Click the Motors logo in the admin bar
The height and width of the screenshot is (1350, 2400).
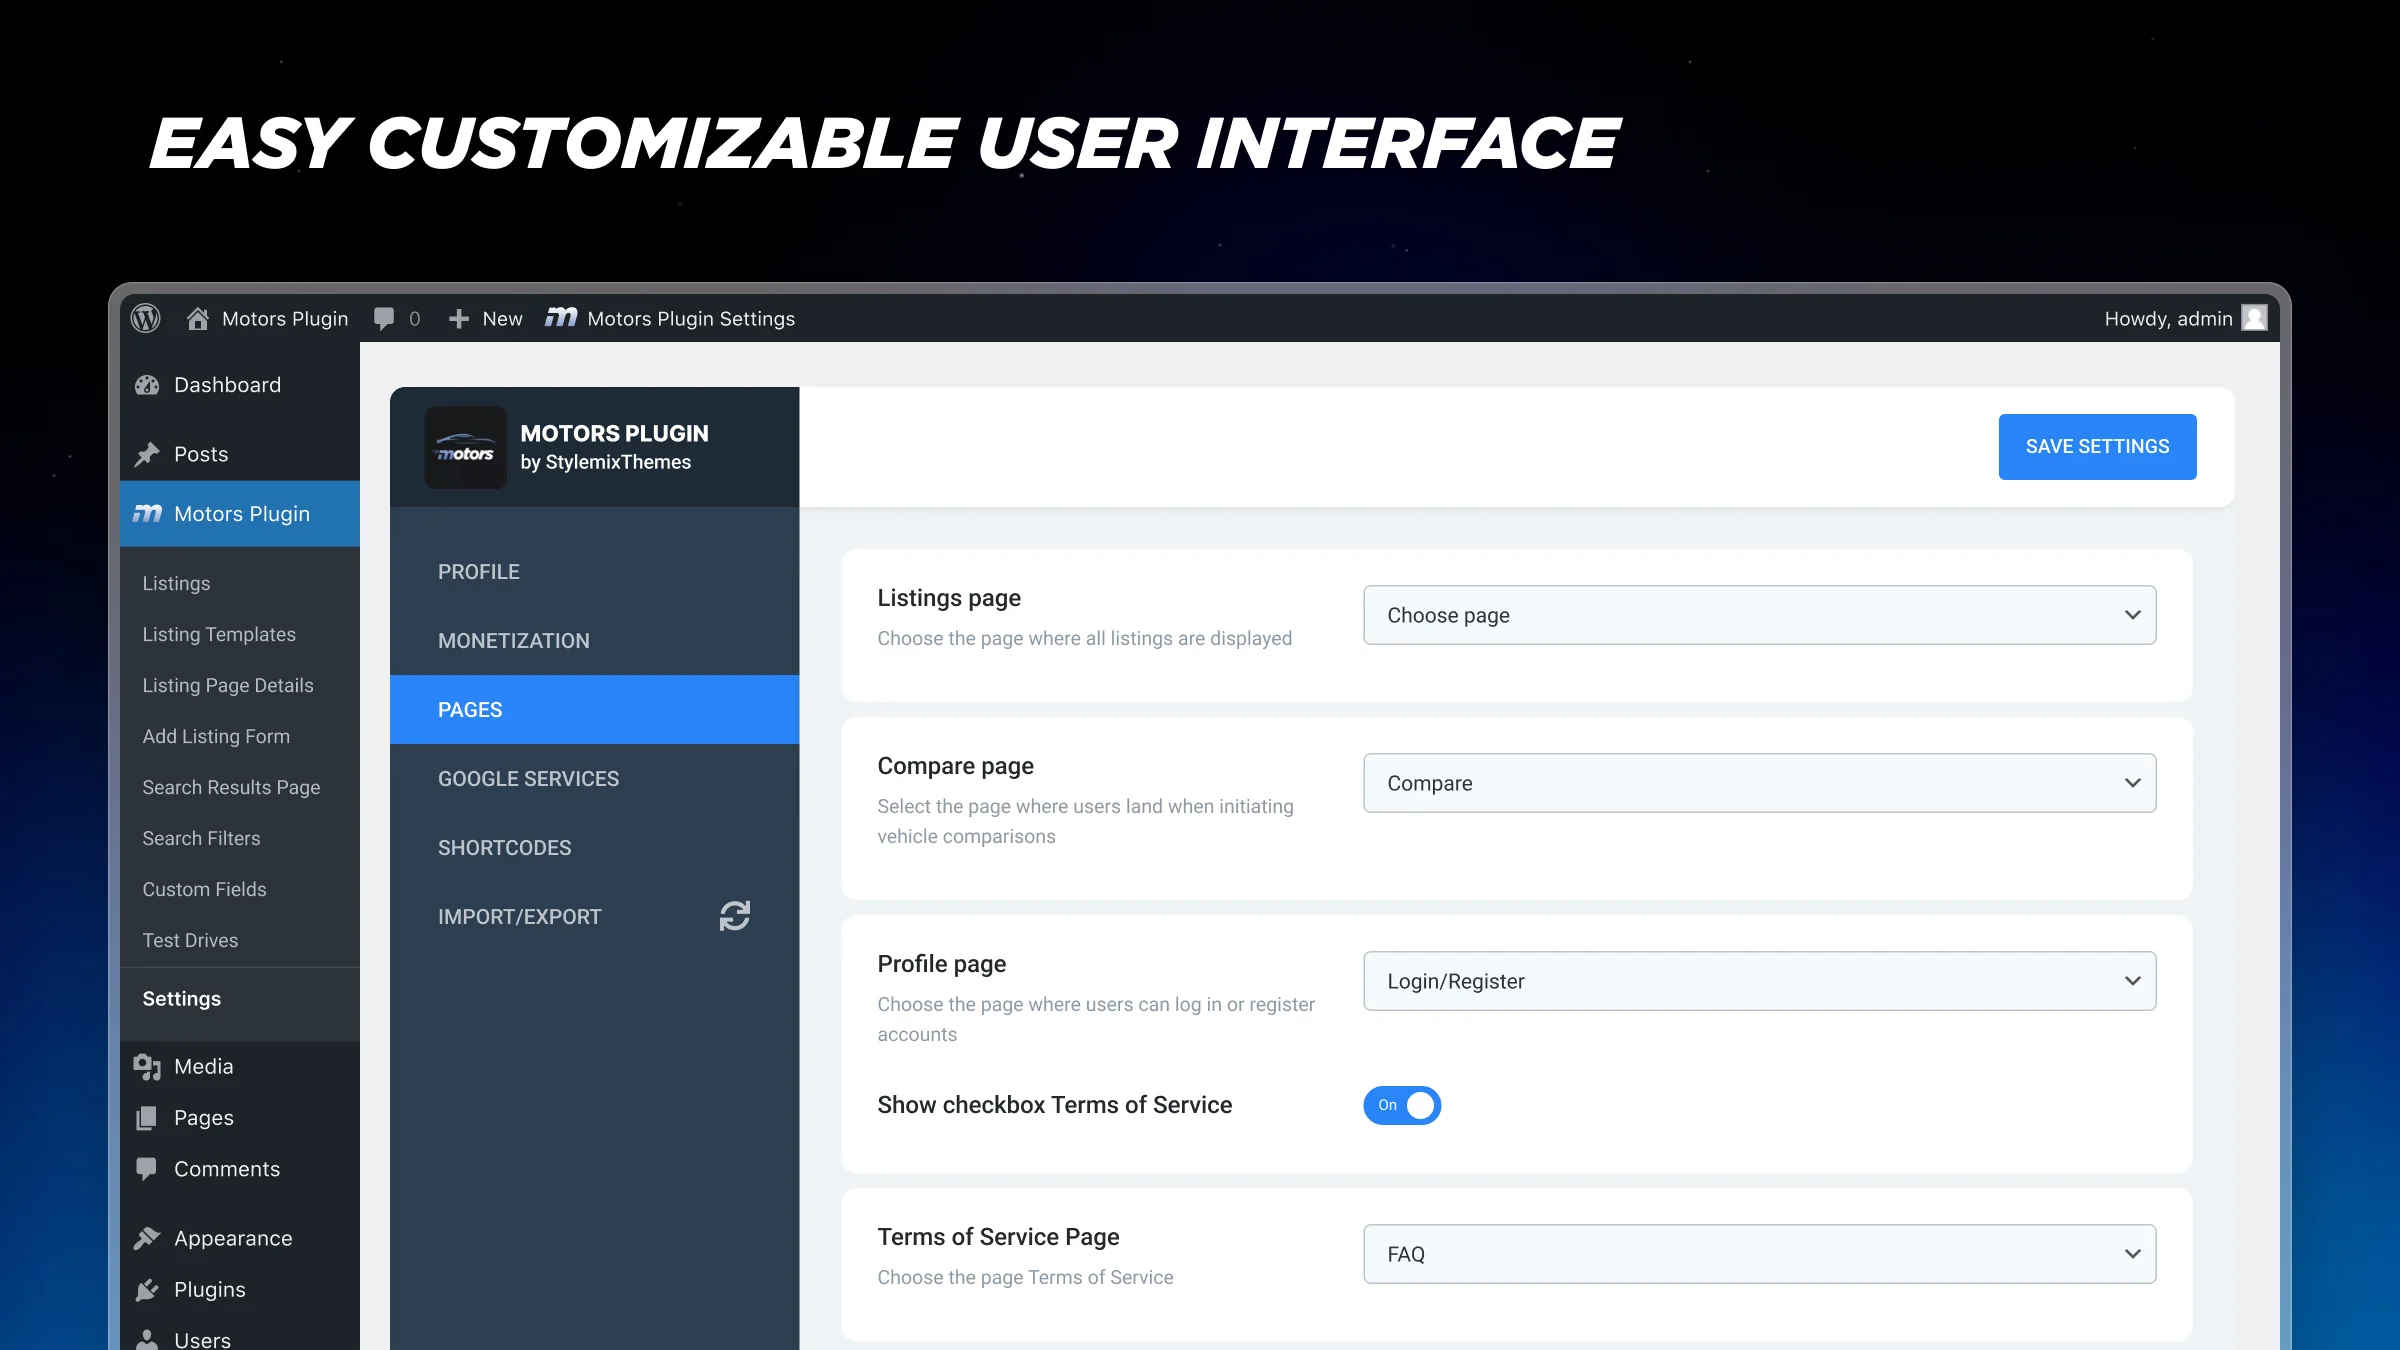click(x=561, y=317)
